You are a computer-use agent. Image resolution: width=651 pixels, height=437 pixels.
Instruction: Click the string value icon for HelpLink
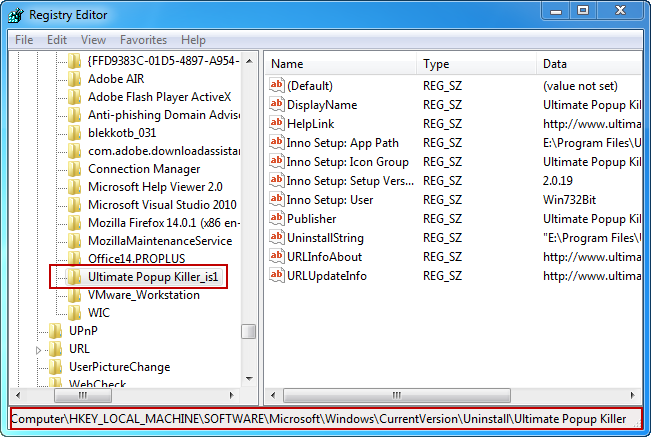277,124
